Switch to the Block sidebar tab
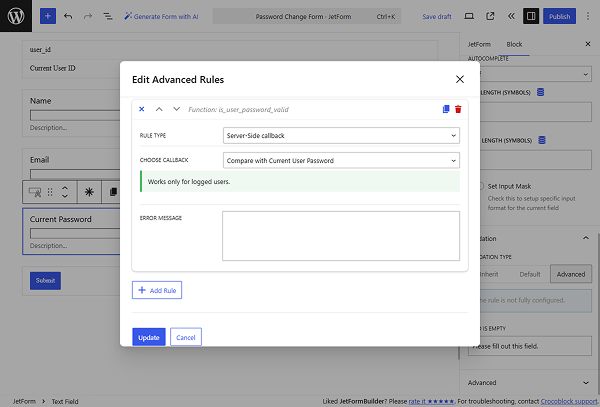Image resolution: width=600 pixels, height=407 pixels. (x=514, y=44)
